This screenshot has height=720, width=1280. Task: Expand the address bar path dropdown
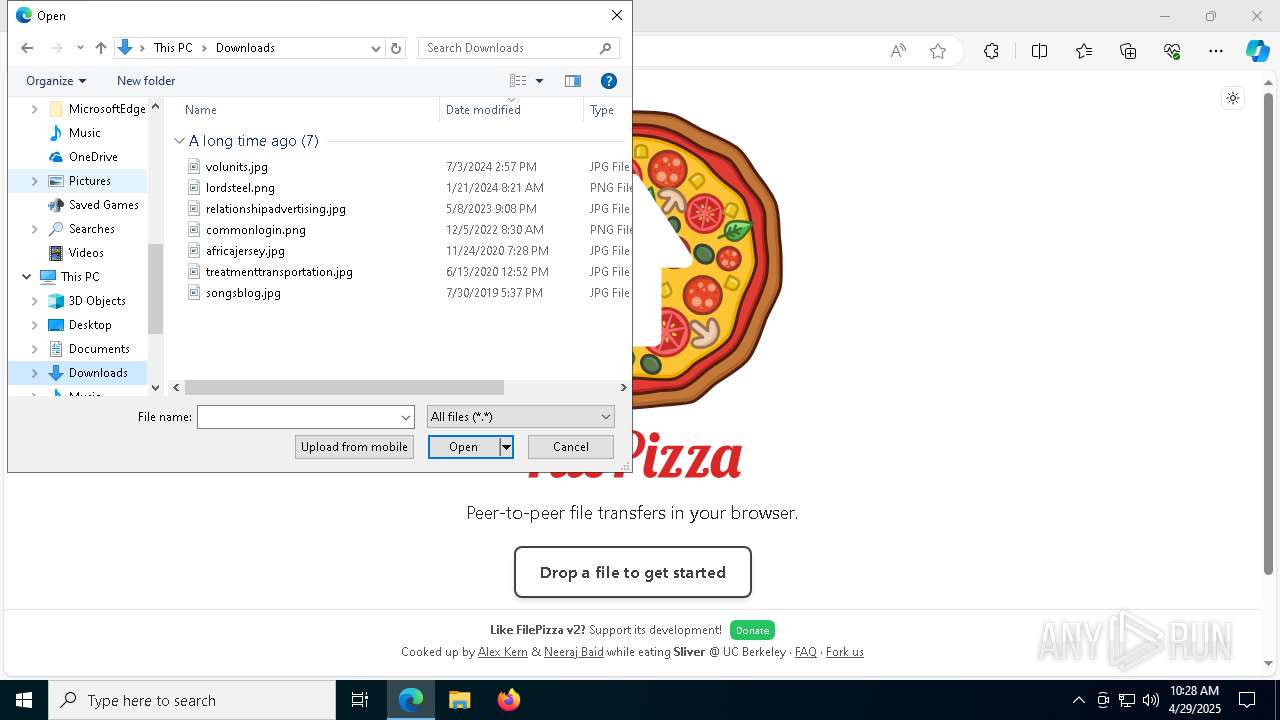[376, 48]
